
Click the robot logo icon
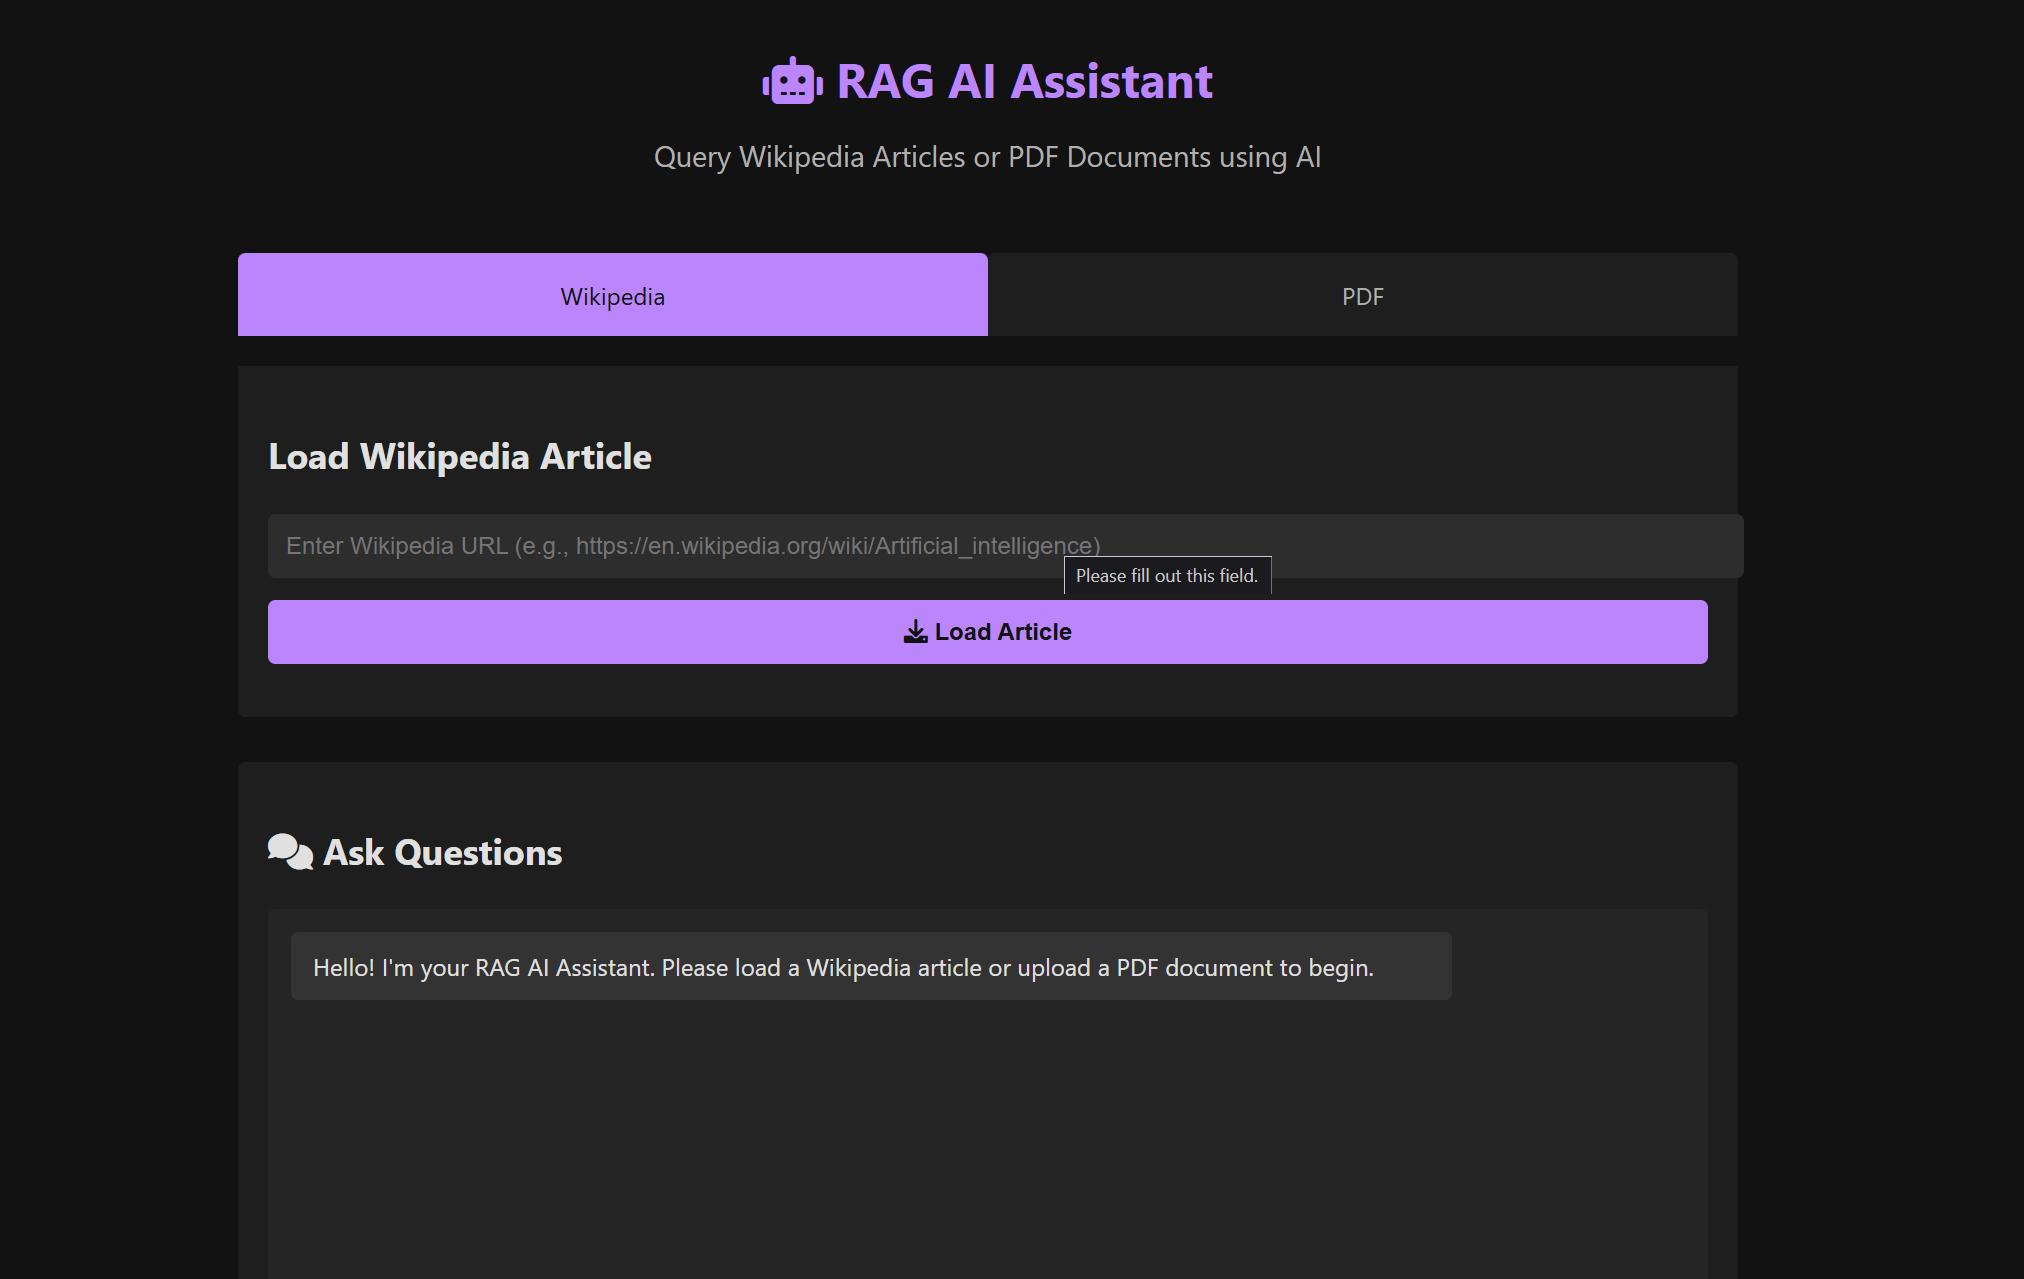click(x=793, y=81)
